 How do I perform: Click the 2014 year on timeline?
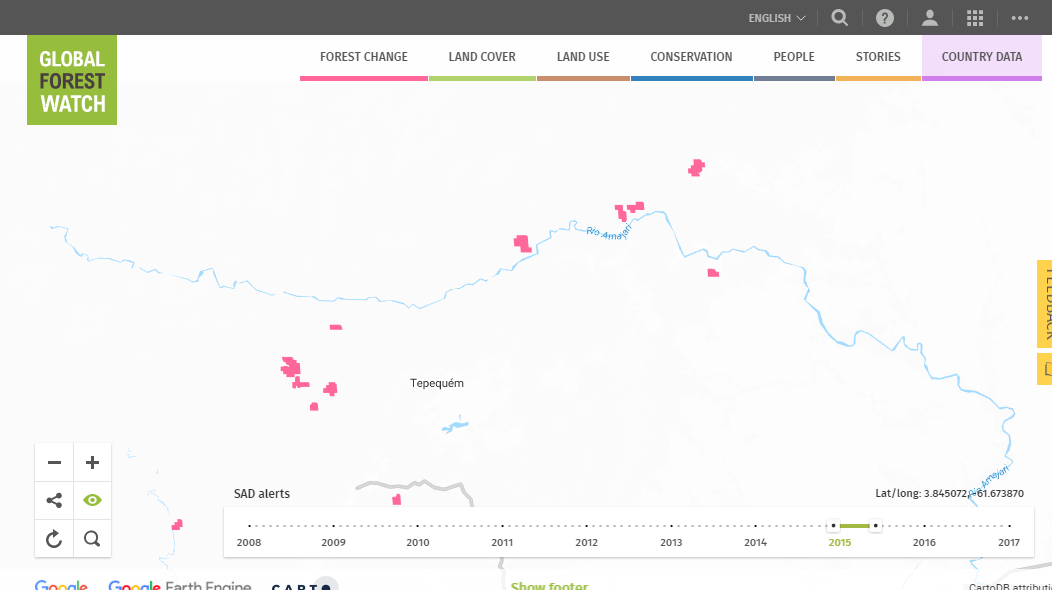tap(755, 542)
